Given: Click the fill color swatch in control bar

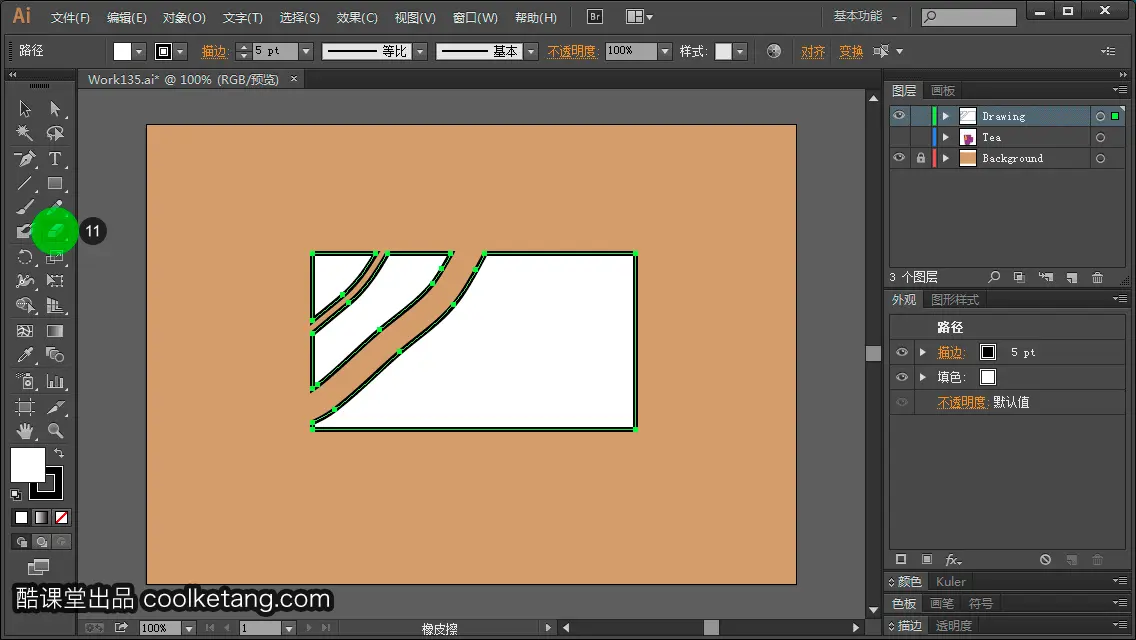Looking at the screenshot, I should click(x=122, y=51).
